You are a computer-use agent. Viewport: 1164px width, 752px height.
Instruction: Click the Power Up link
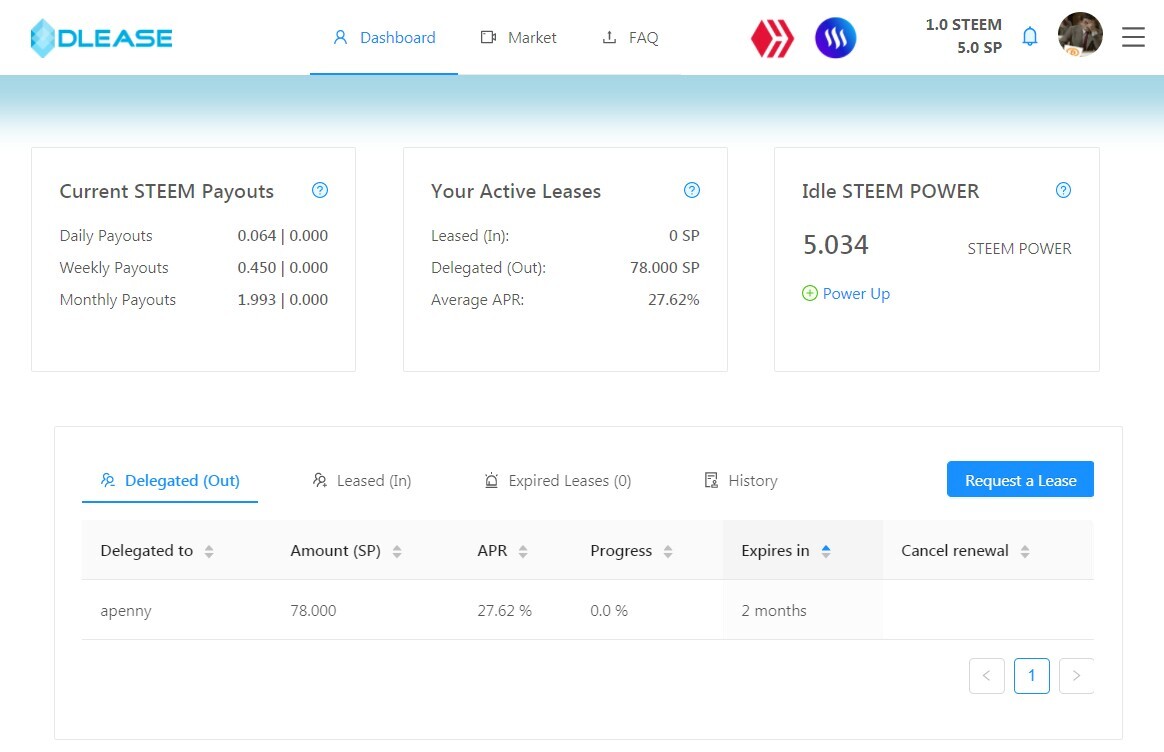[846, 293]
